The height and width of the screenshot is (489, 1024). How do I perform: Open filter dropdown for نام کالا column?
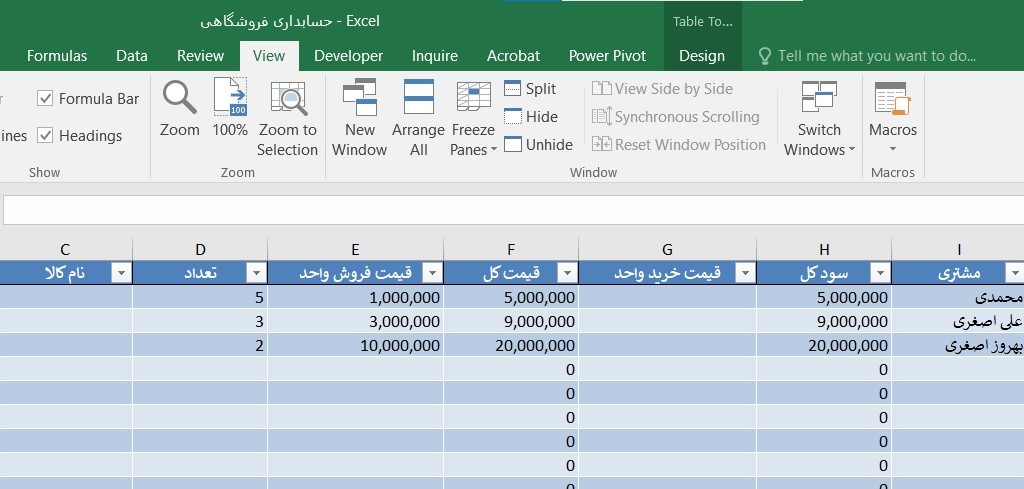pyautogui.click(x=121, y=274)
